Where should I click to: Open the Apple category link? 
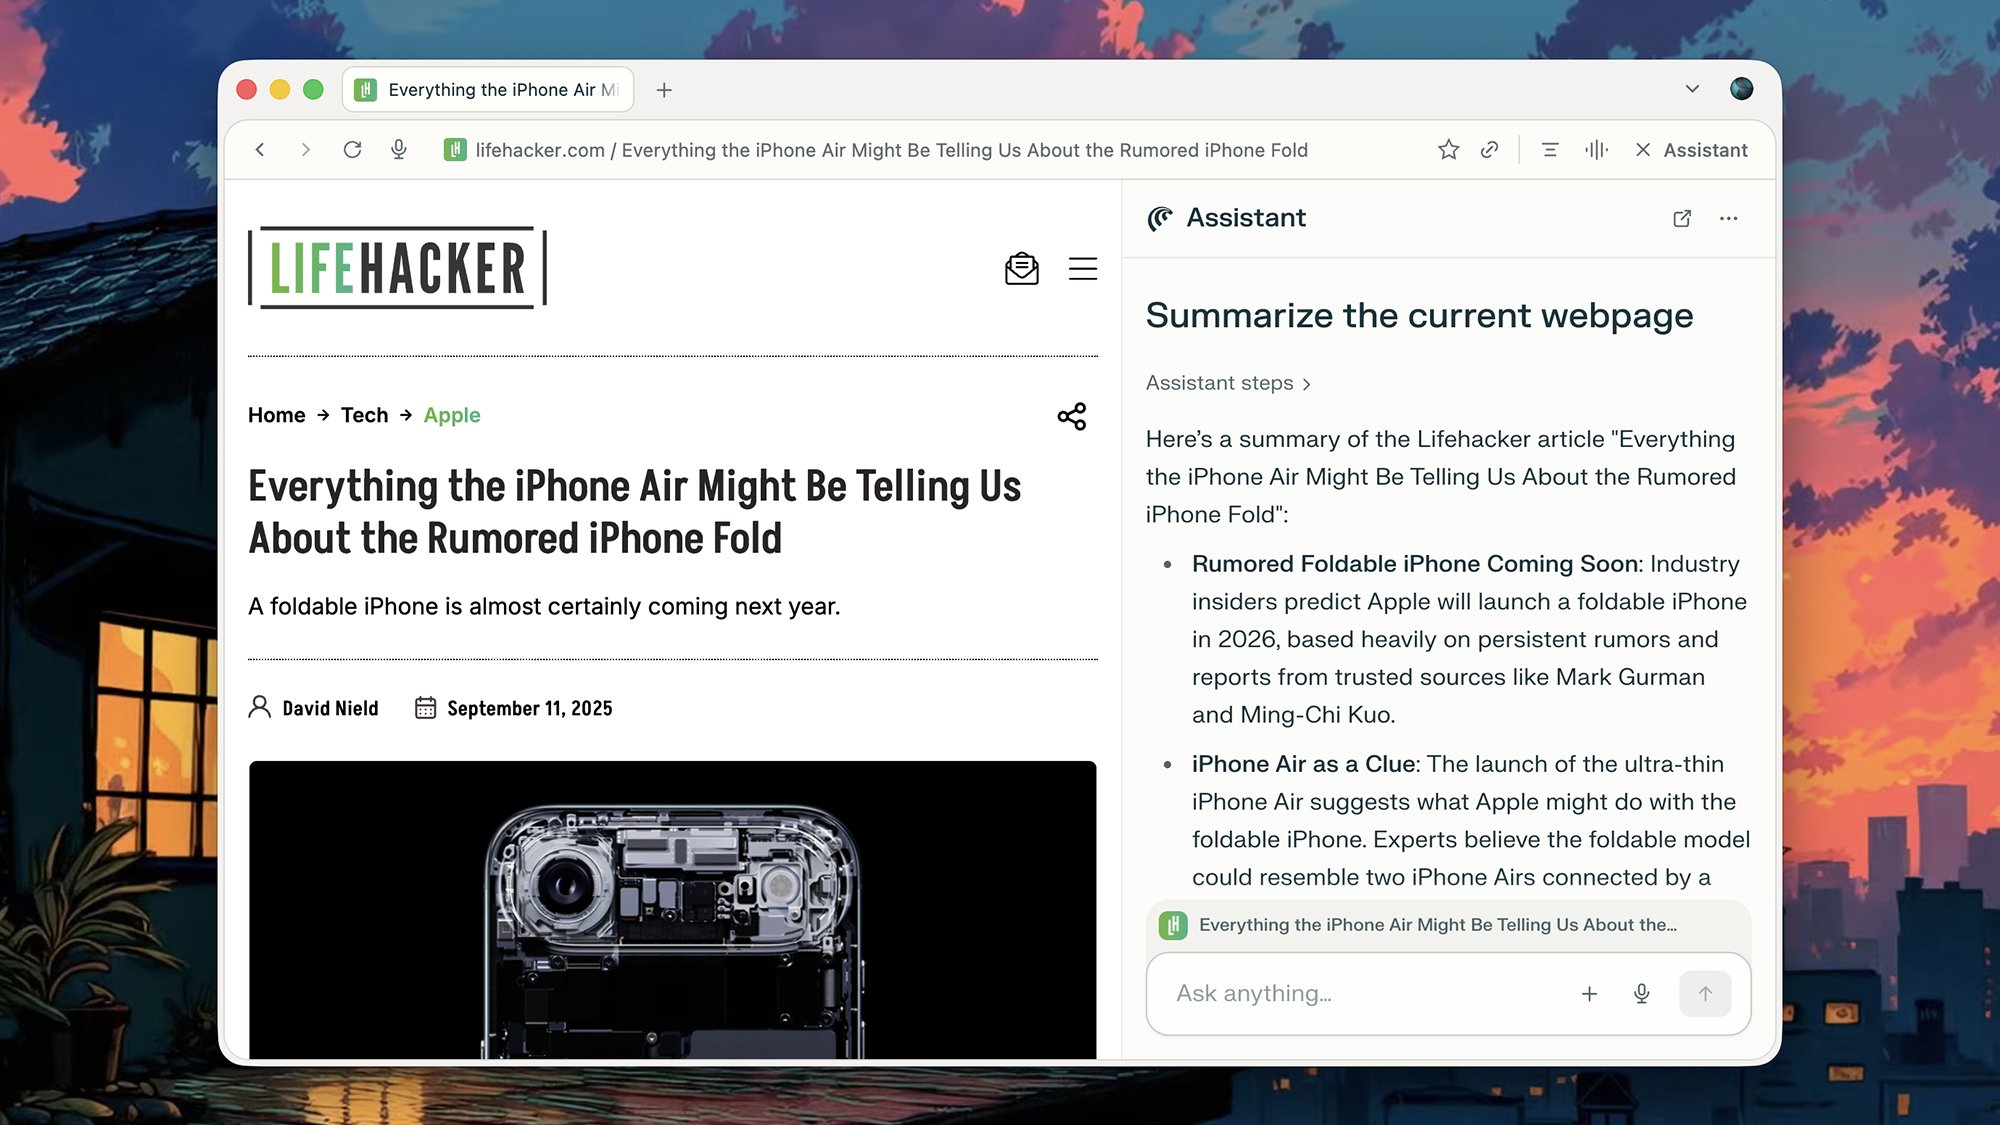[452, 415]
